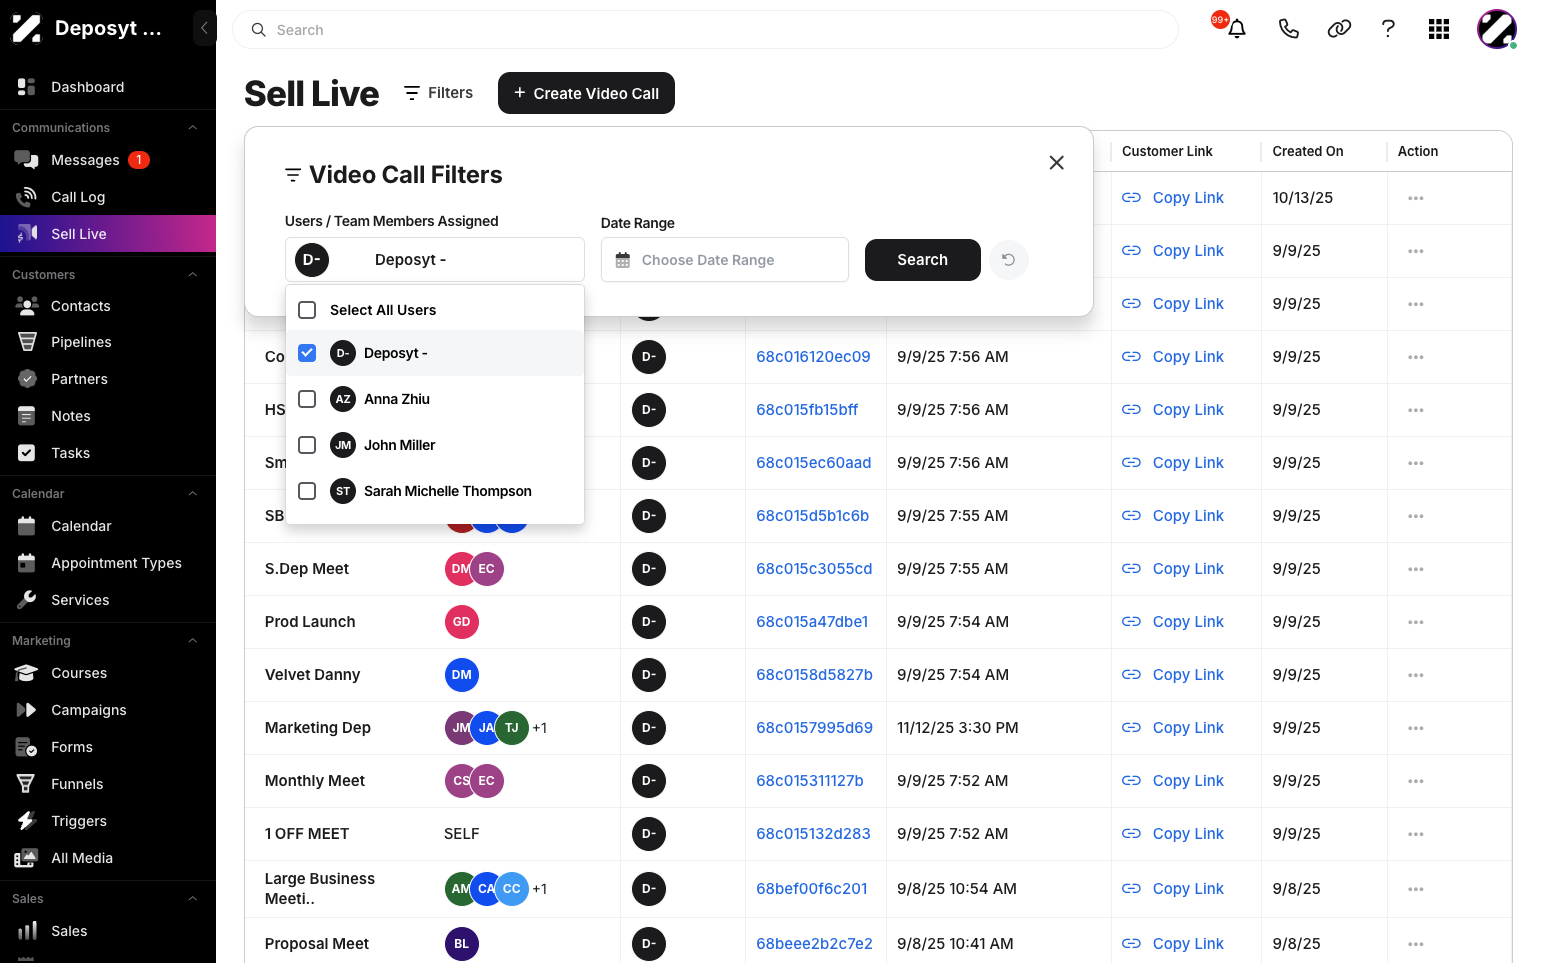Open the apps grid menu
The height and width of the screenshot is (963, 1541).
pyautogui.click(x=1439, y=29)
